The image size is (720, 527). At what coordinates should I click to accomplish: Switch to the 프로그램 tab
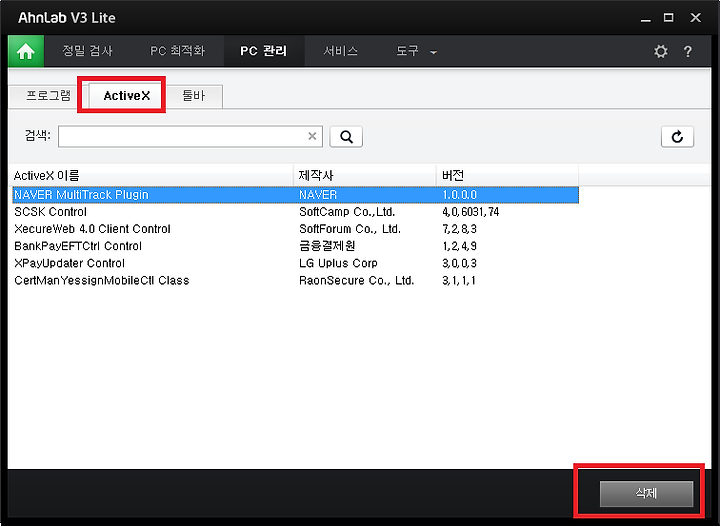(x=48, y=96)
